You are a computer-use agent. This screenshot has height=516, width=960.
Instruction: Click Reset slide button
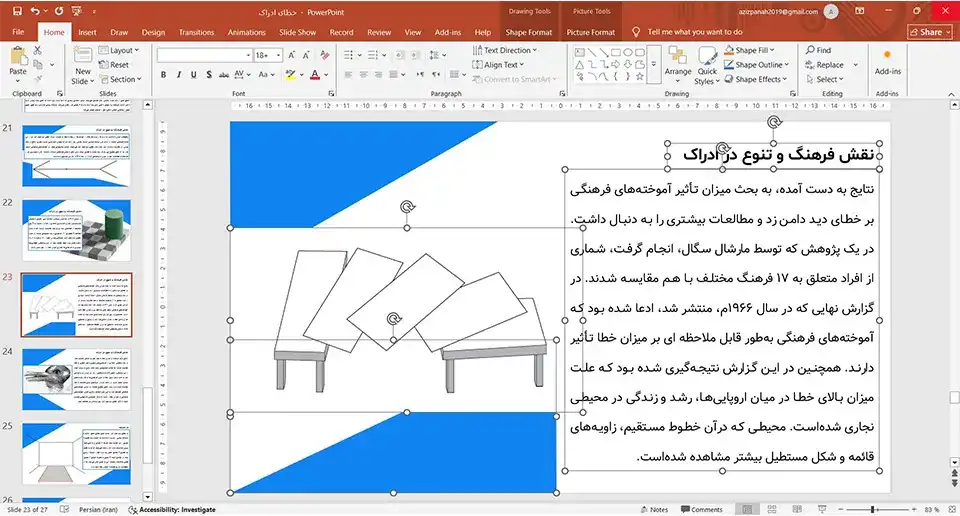114,65
